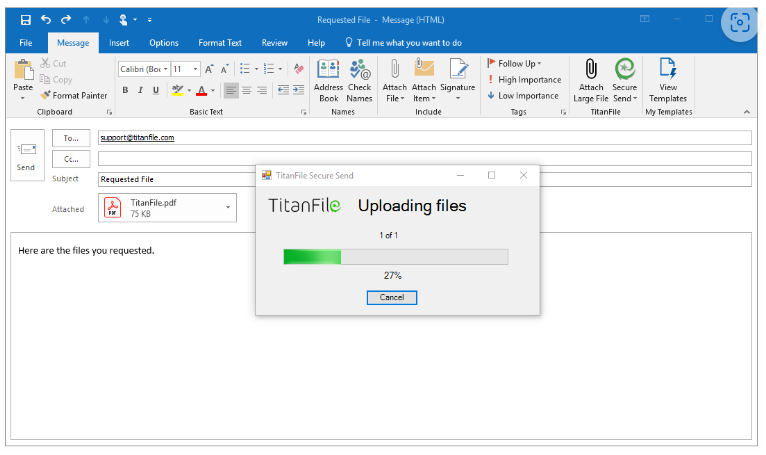
Task: Toggle underline formatting
Action: click(x=156, y=90)
